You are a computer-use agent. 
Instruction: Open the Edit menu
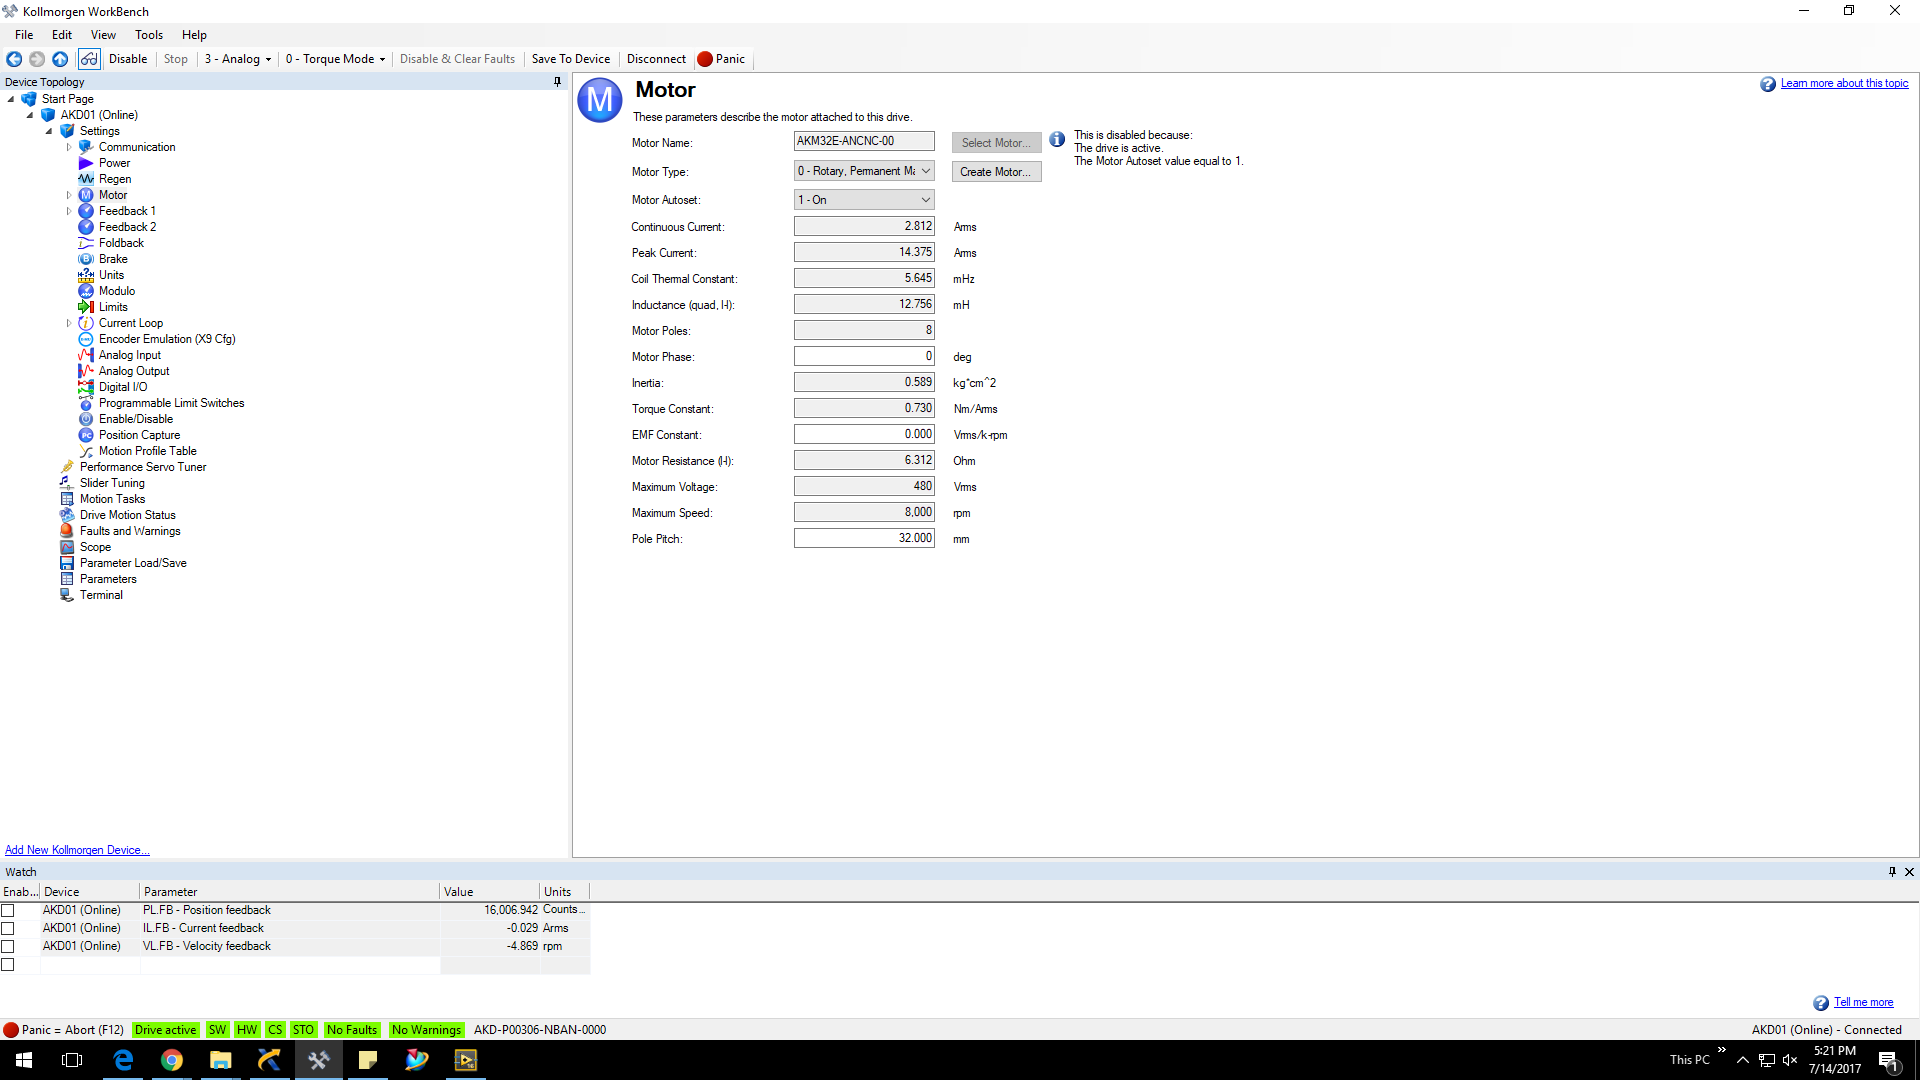(62, 35)
